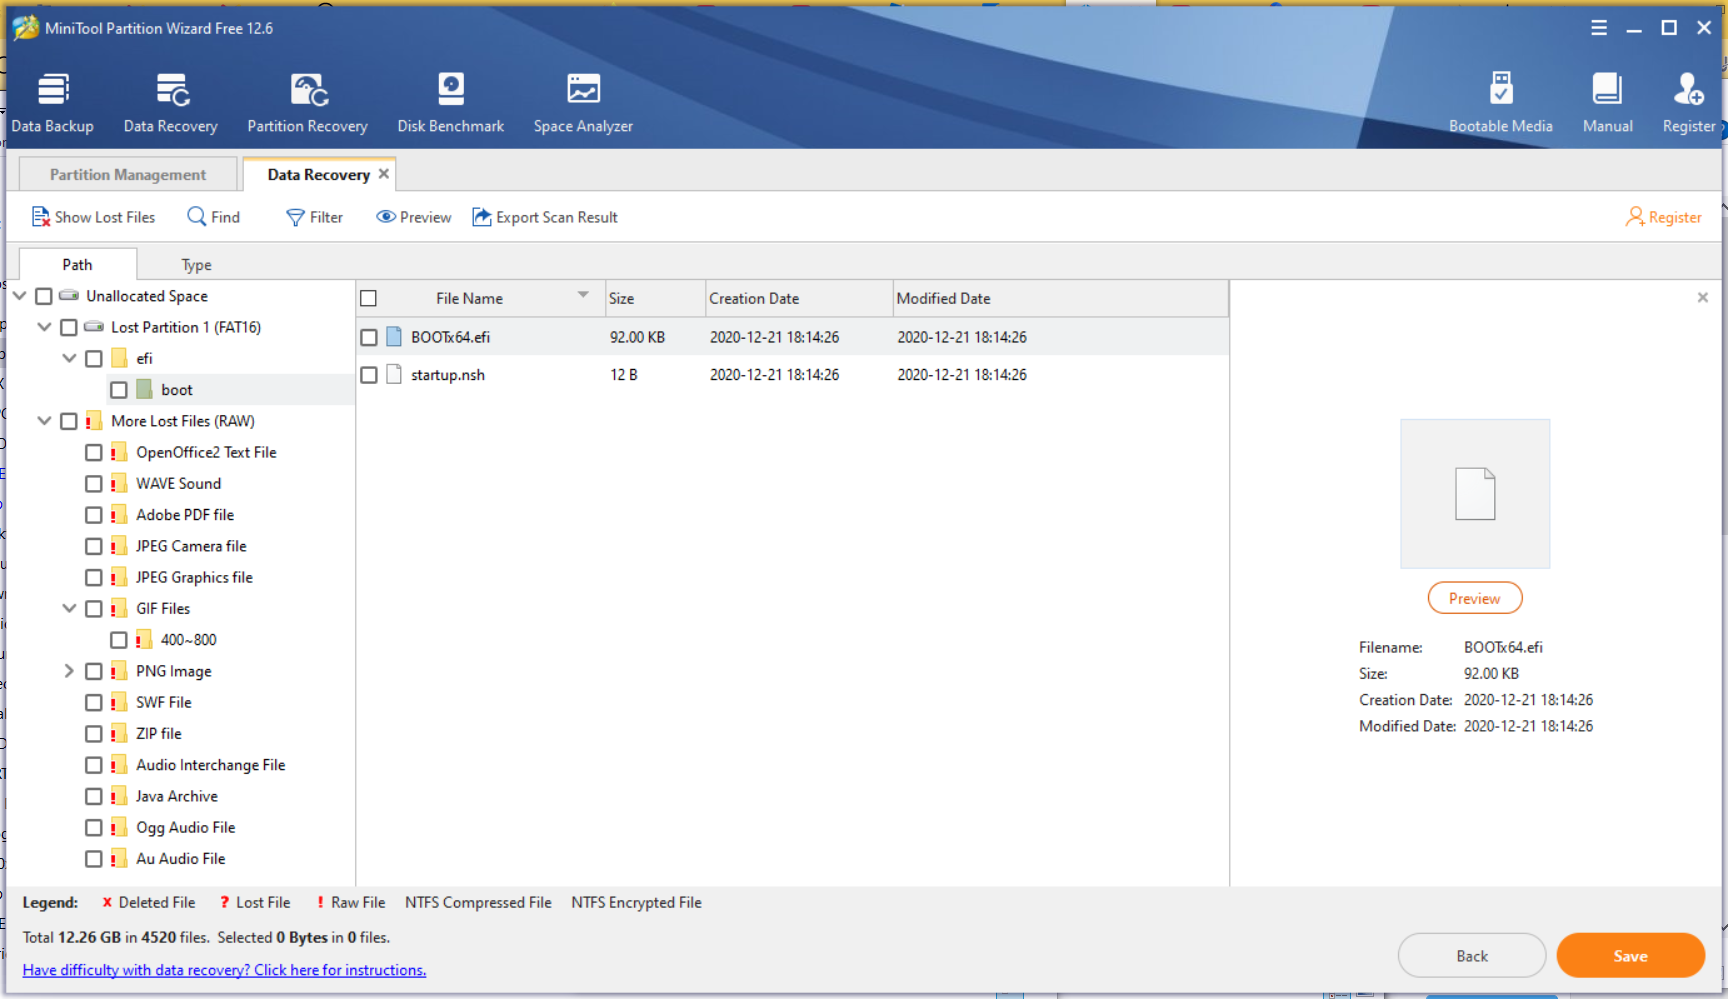Open the Java Archive category
The height and width of the screenshot is (999, 1728).
point(177,797)
